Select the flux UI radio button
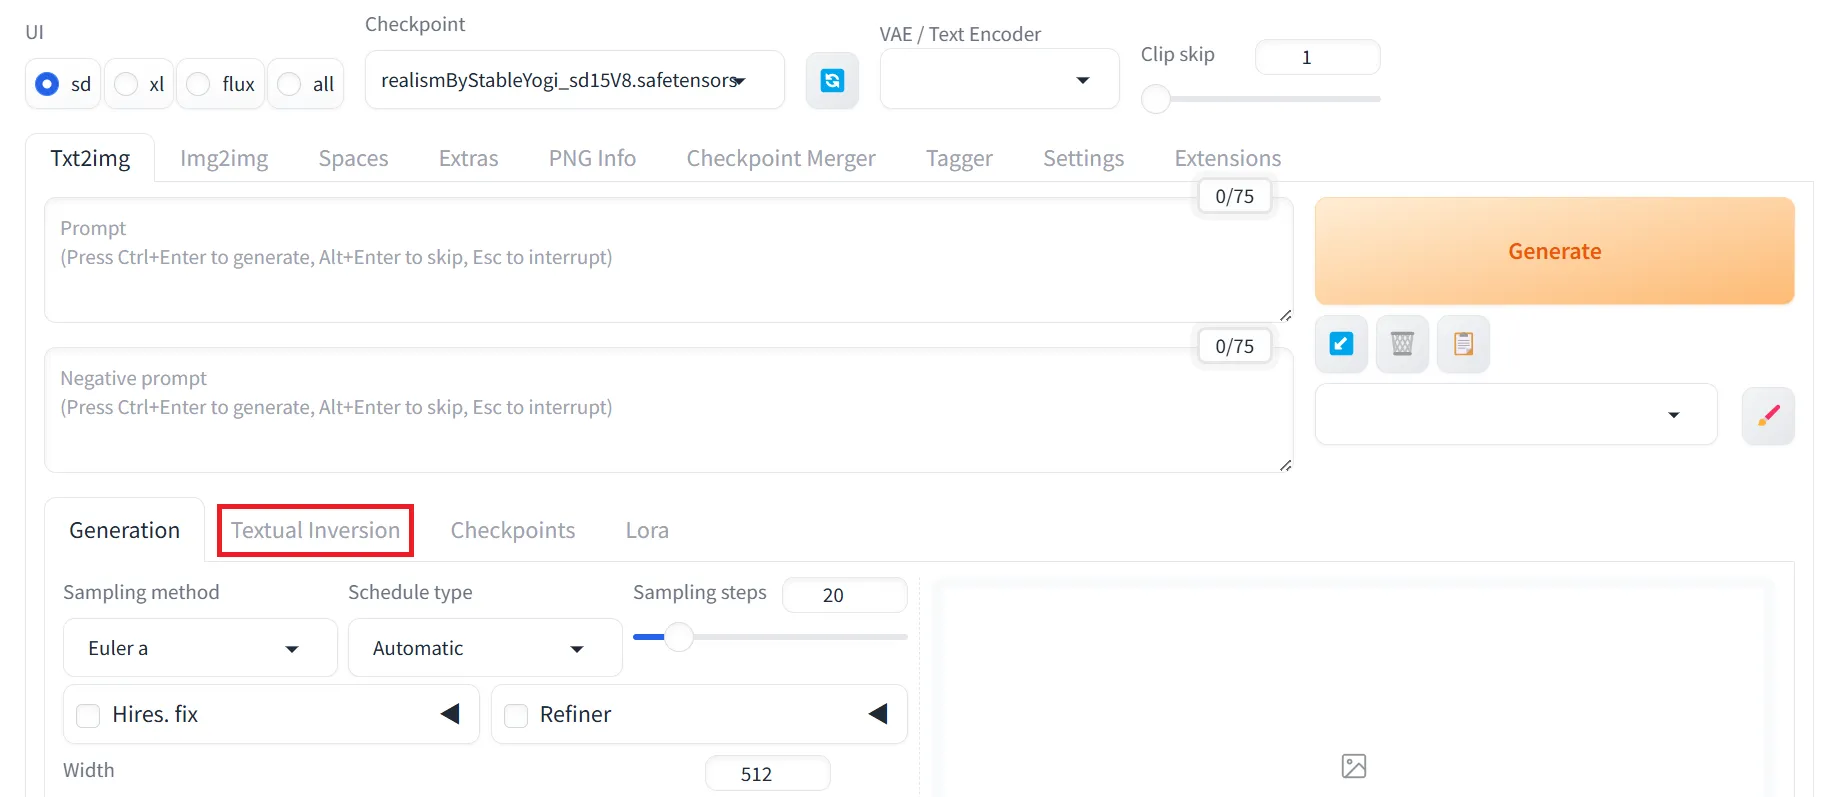Screen dimensions: 1837x797 [x=199, y=84]
